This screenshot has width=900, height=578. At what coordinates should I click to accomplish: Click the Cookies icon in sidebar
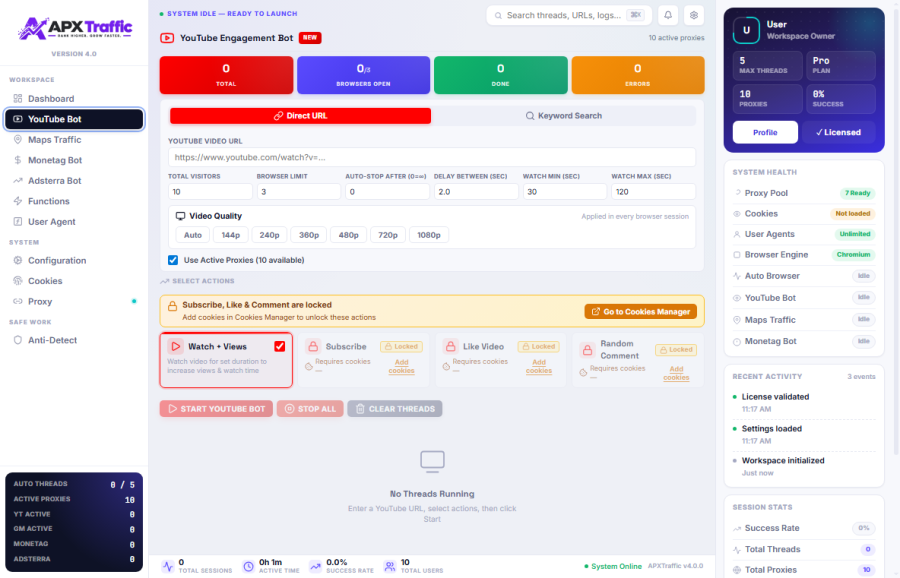click(x=18, y=281)
